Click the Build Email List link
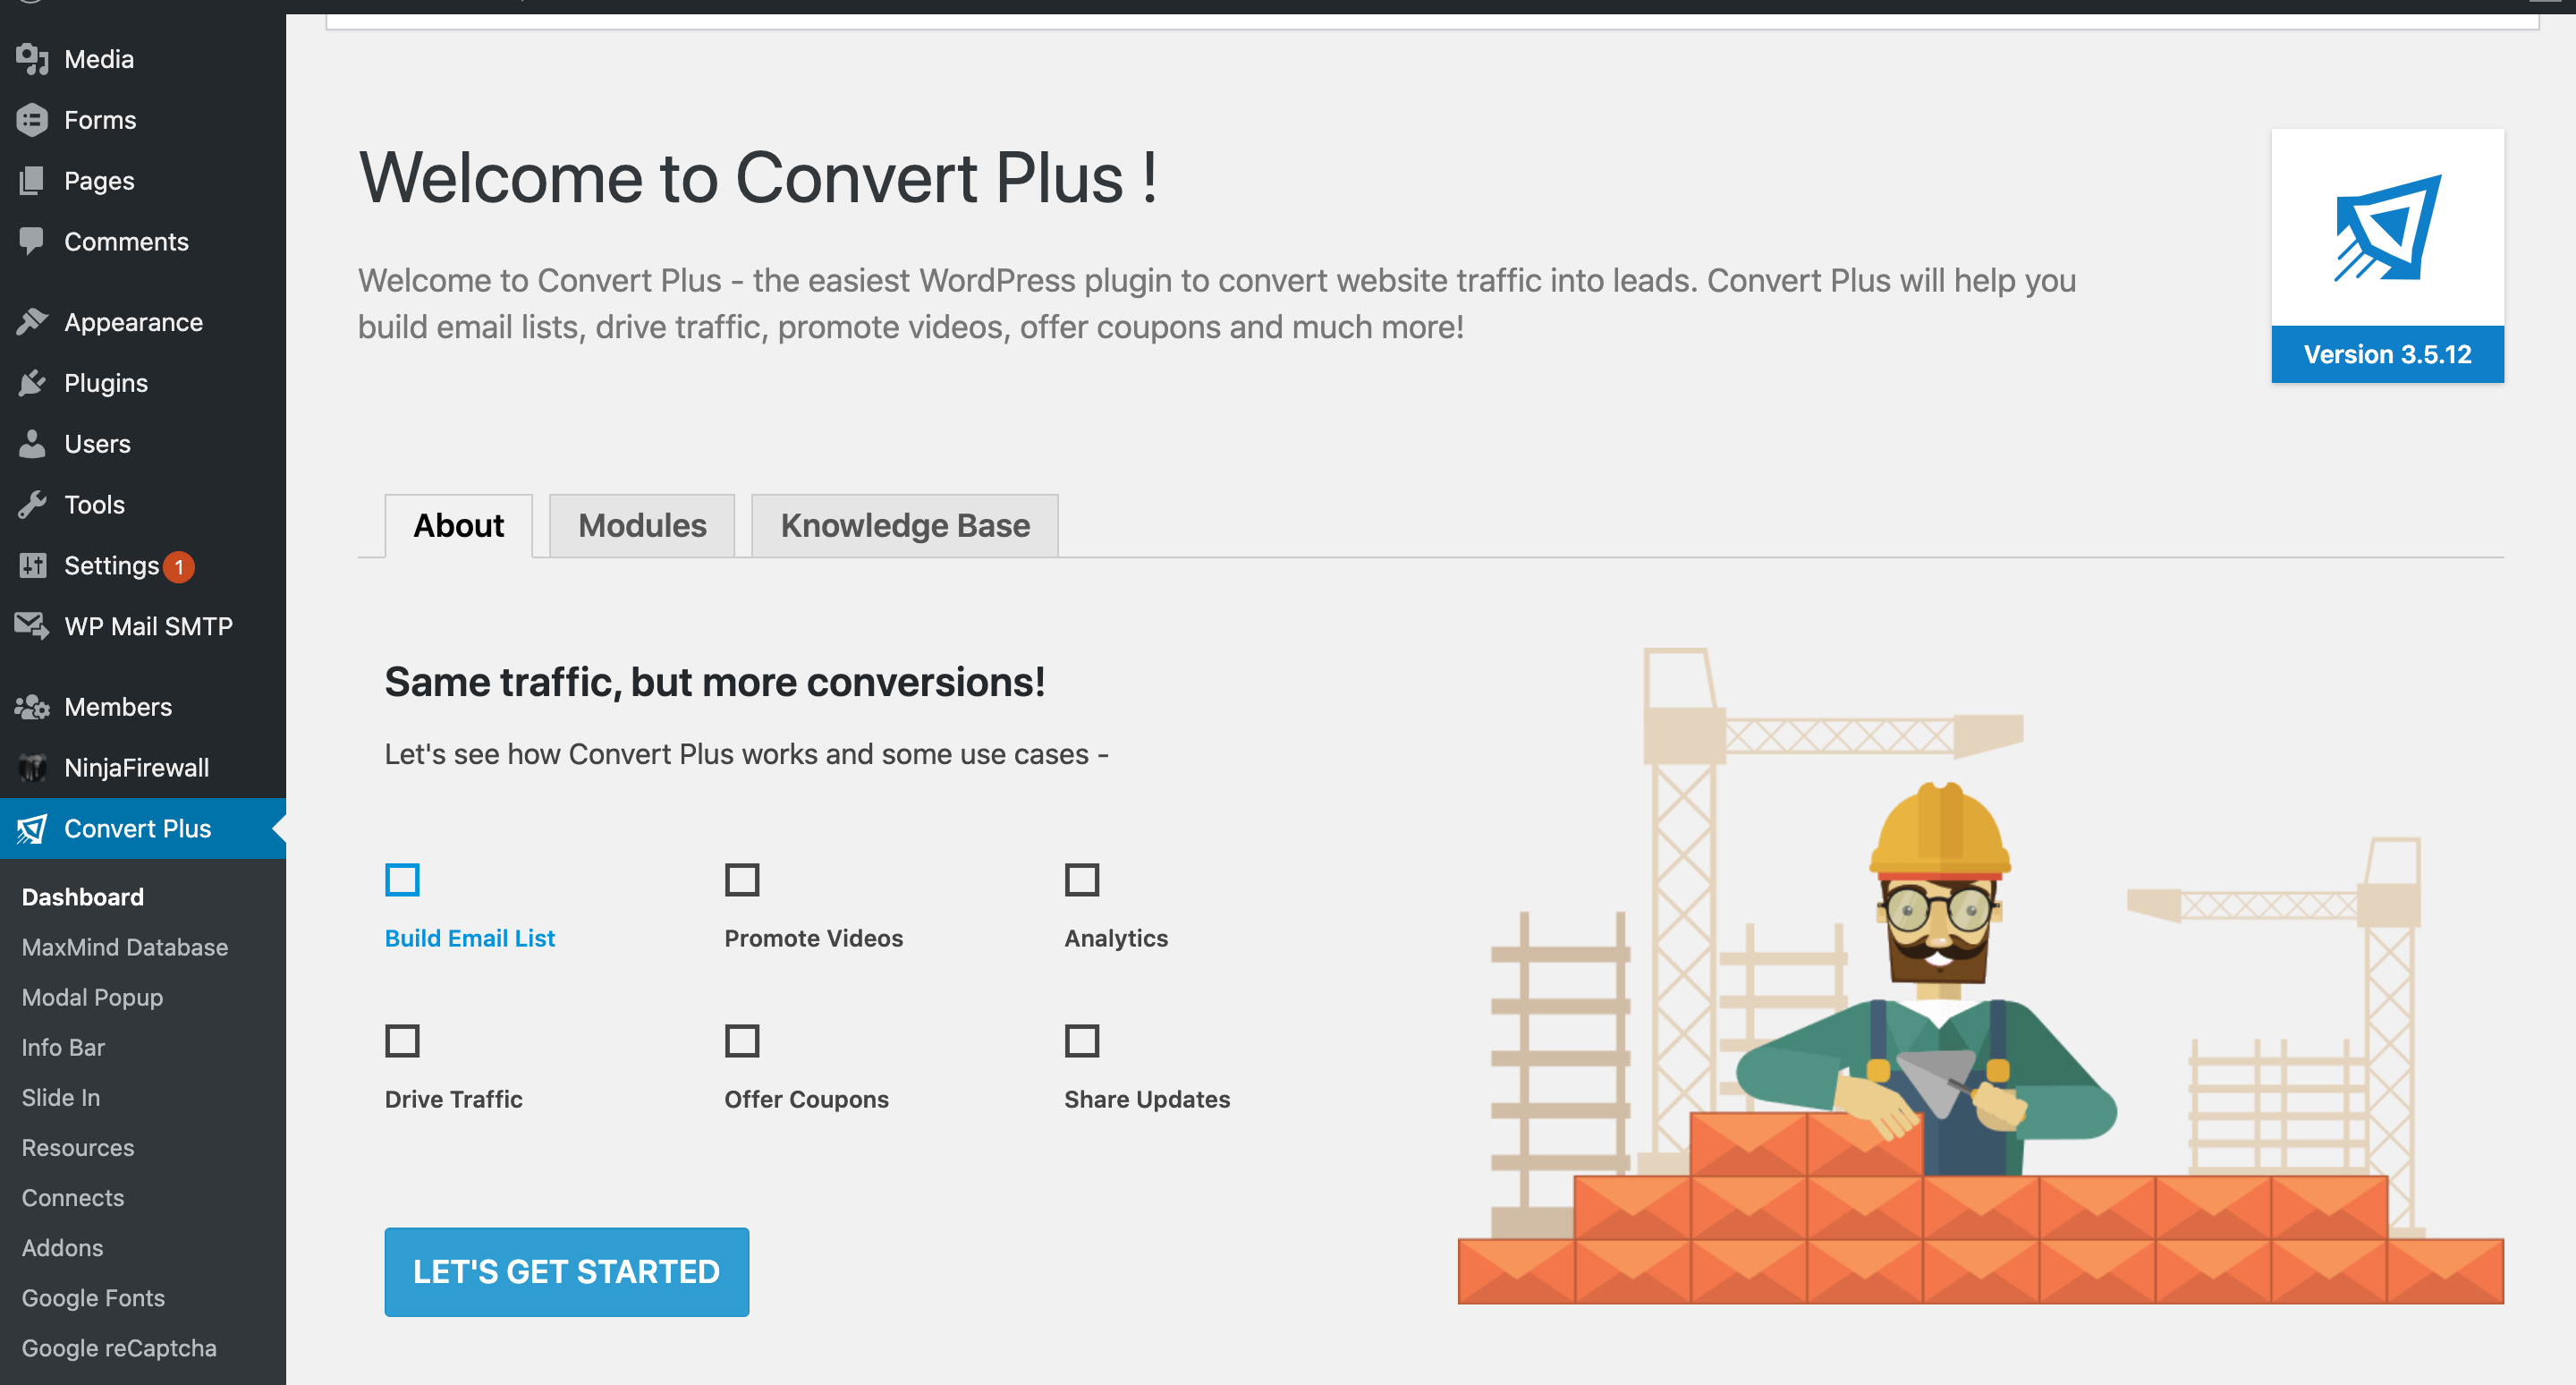 click(x=470, y=938)
